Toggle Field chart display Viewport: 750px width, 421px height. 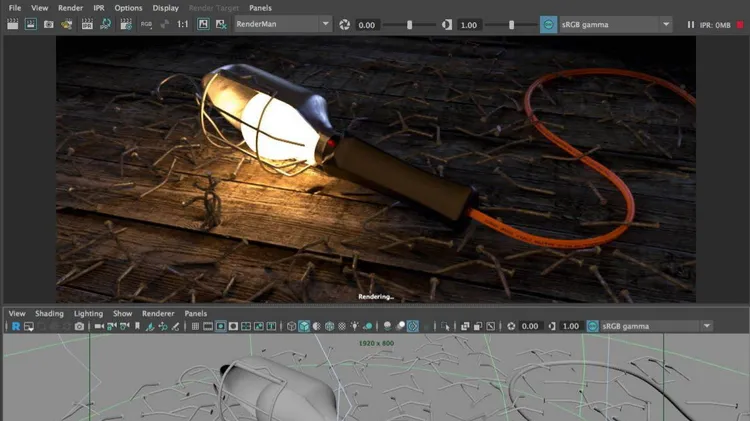pyautogui.click(x=246, y=326)
